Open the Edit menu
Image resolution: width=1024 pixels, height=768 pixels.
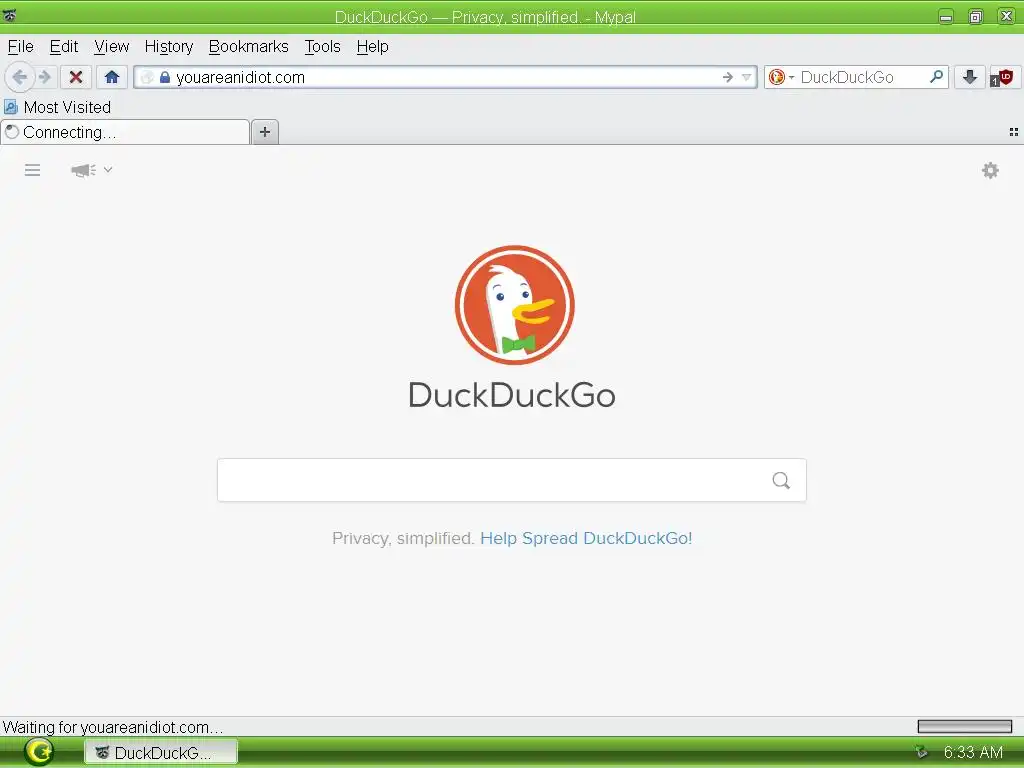(63, 46)
